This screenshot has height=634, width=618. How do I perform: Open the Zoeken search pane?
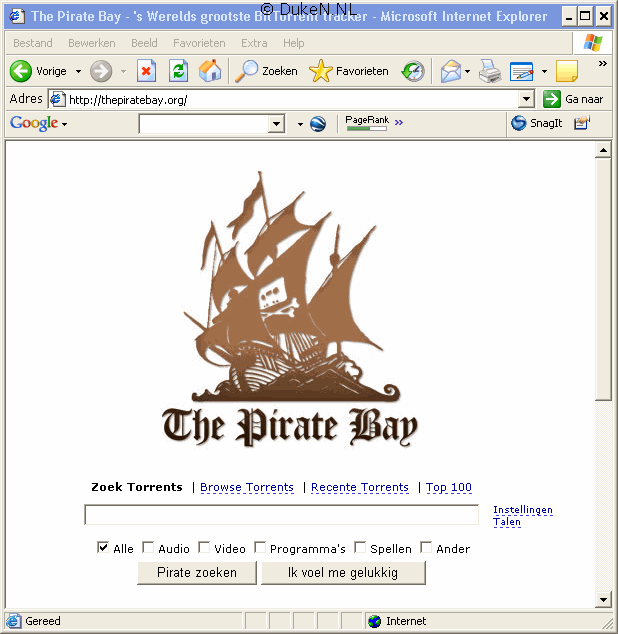point(266,71)
